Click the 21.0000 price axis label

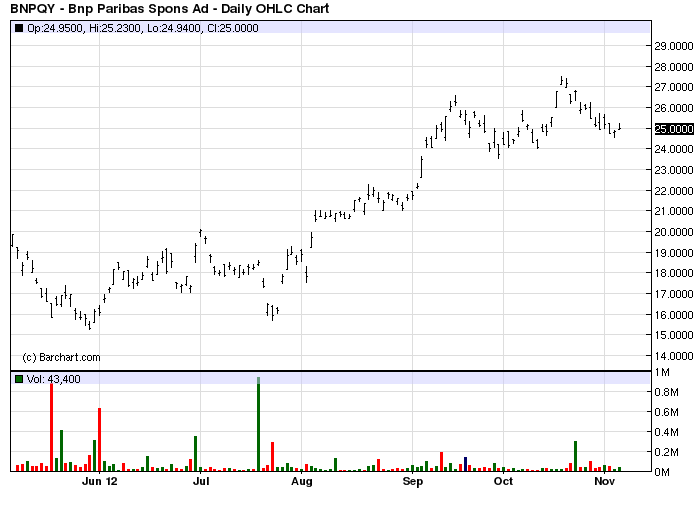pyautogui.click(x=674, y=211)
